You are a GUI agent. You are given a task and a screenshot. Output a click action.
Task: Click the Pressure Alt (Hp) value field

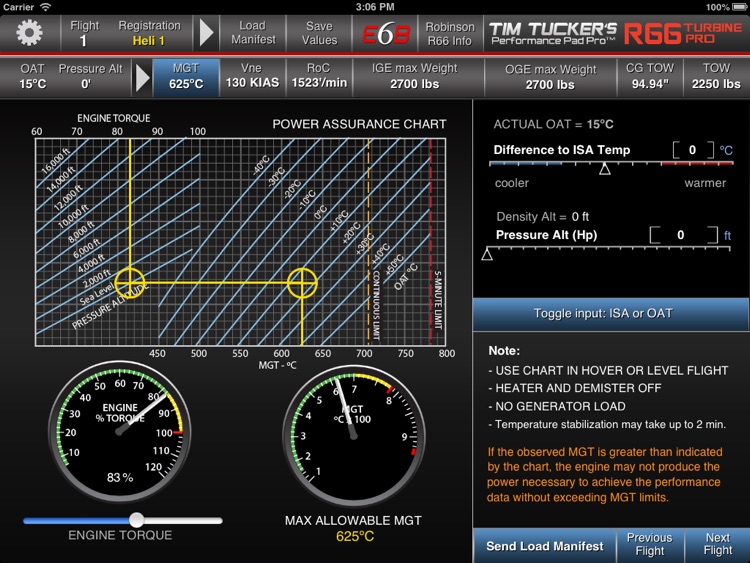[x=683, y=235]
